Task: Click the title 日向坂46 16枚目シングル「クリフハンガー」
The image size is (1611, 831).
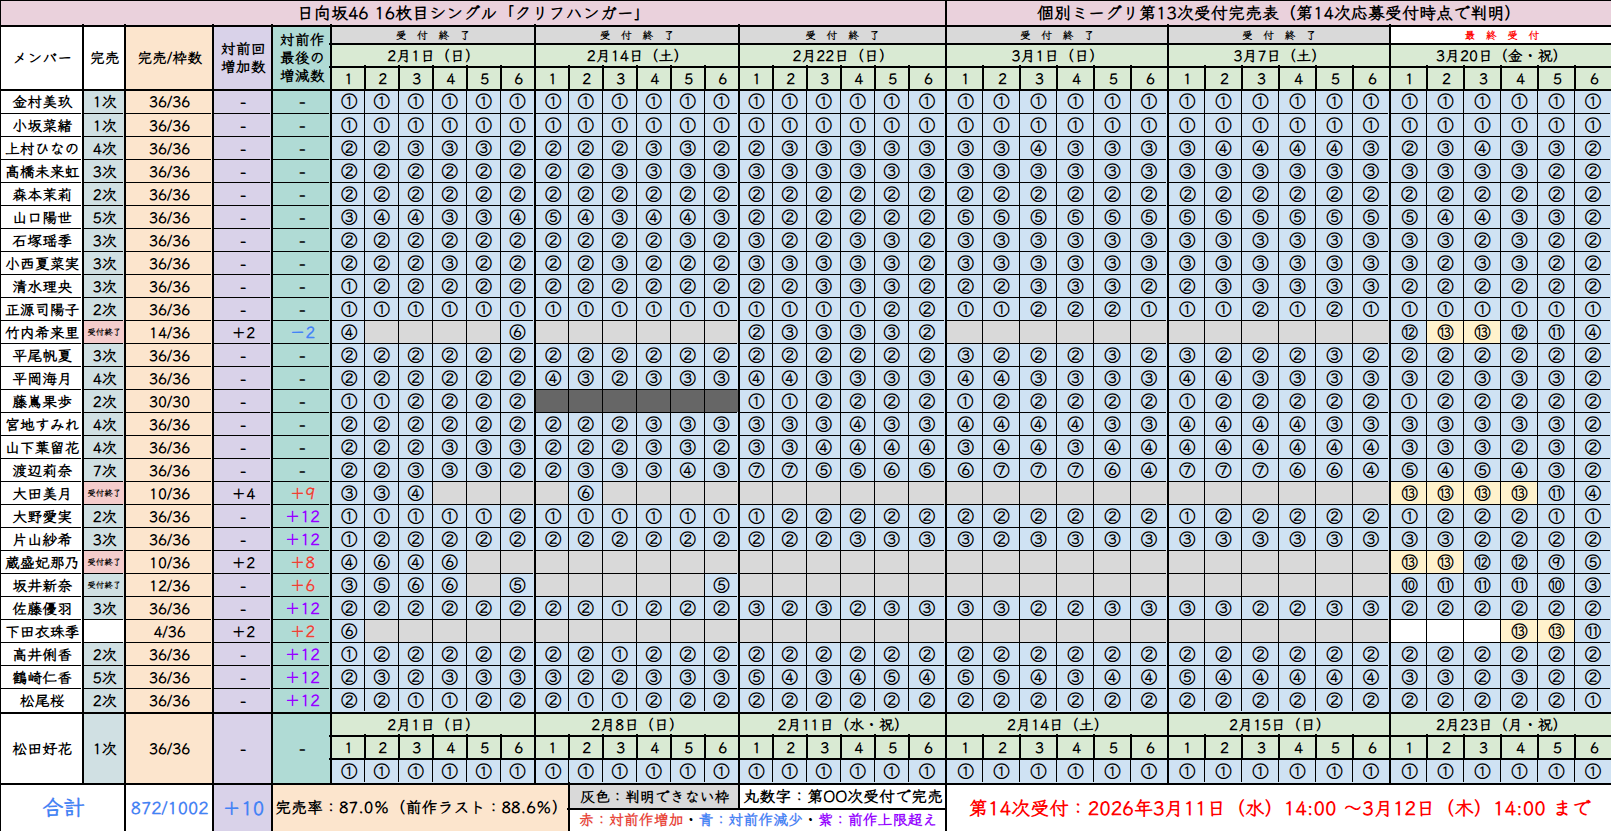Action: pos(470,13)
